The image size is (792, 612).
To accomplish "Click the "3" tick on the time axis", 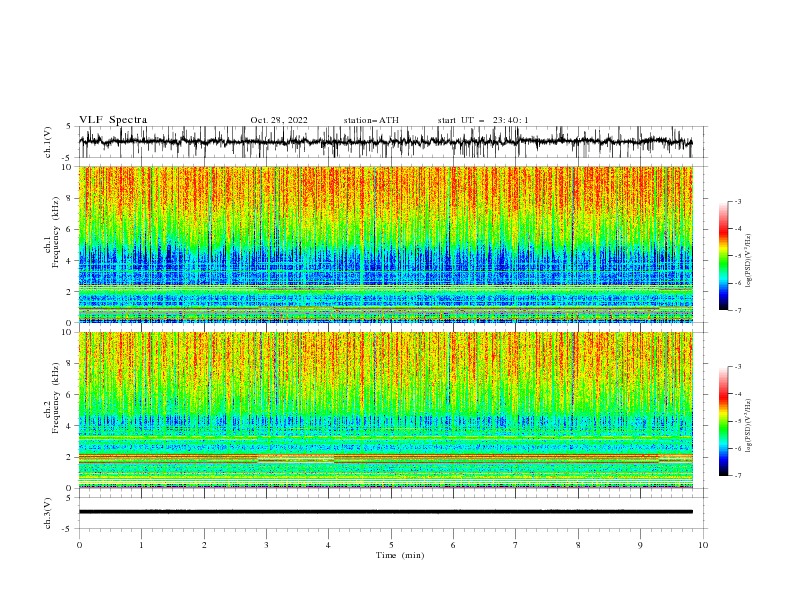I will pos(266,545).
